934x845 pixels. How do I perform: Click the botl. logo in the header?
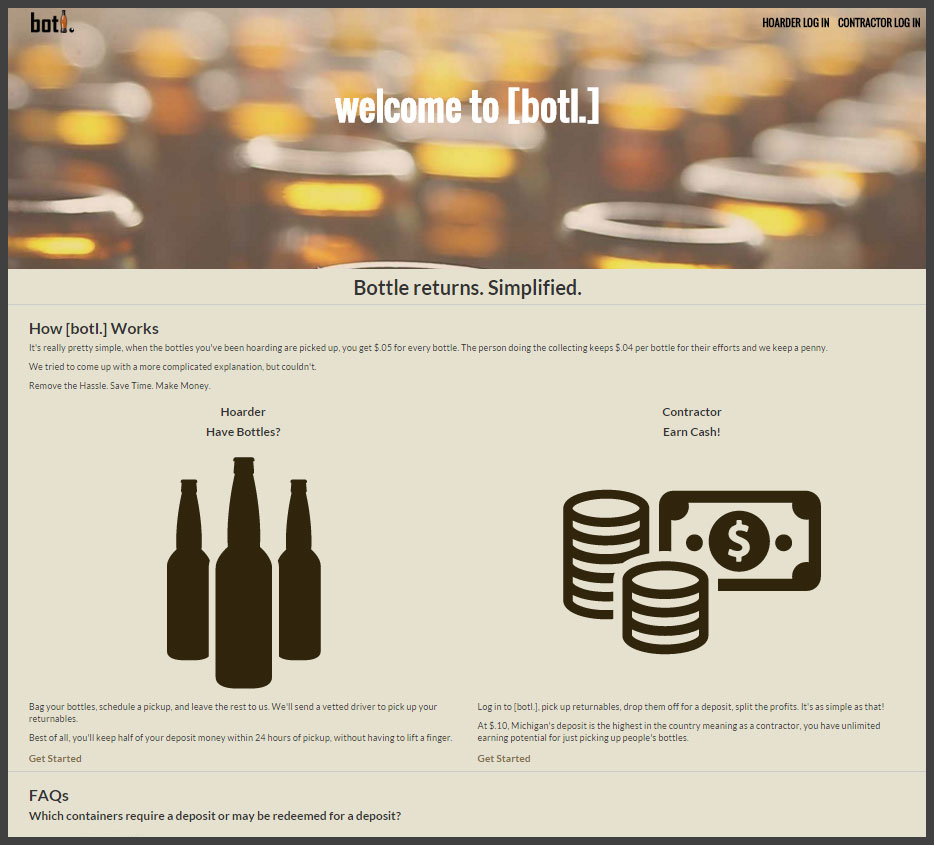[x=52, y=22]
